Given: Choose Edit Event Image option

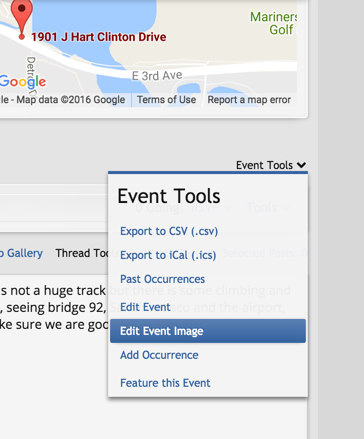Looking at the screenshot, I should 208,331.
